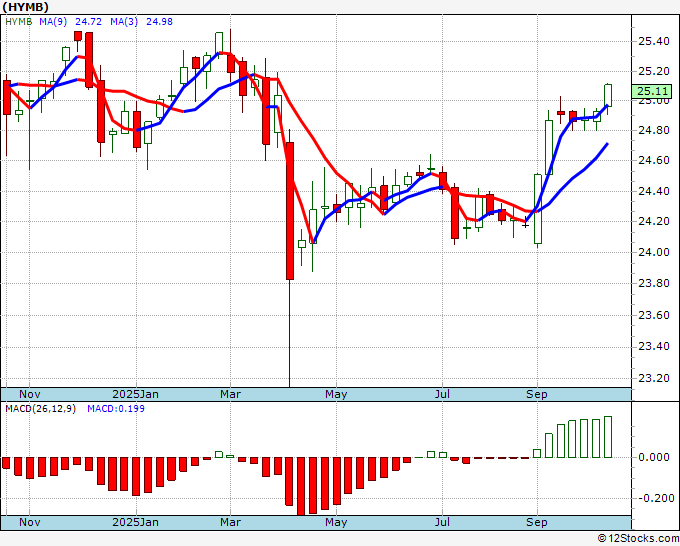This screenshot has width=680, height=546.
Task: Click the 25.20 price axis label
Action: tap(654, 72)
